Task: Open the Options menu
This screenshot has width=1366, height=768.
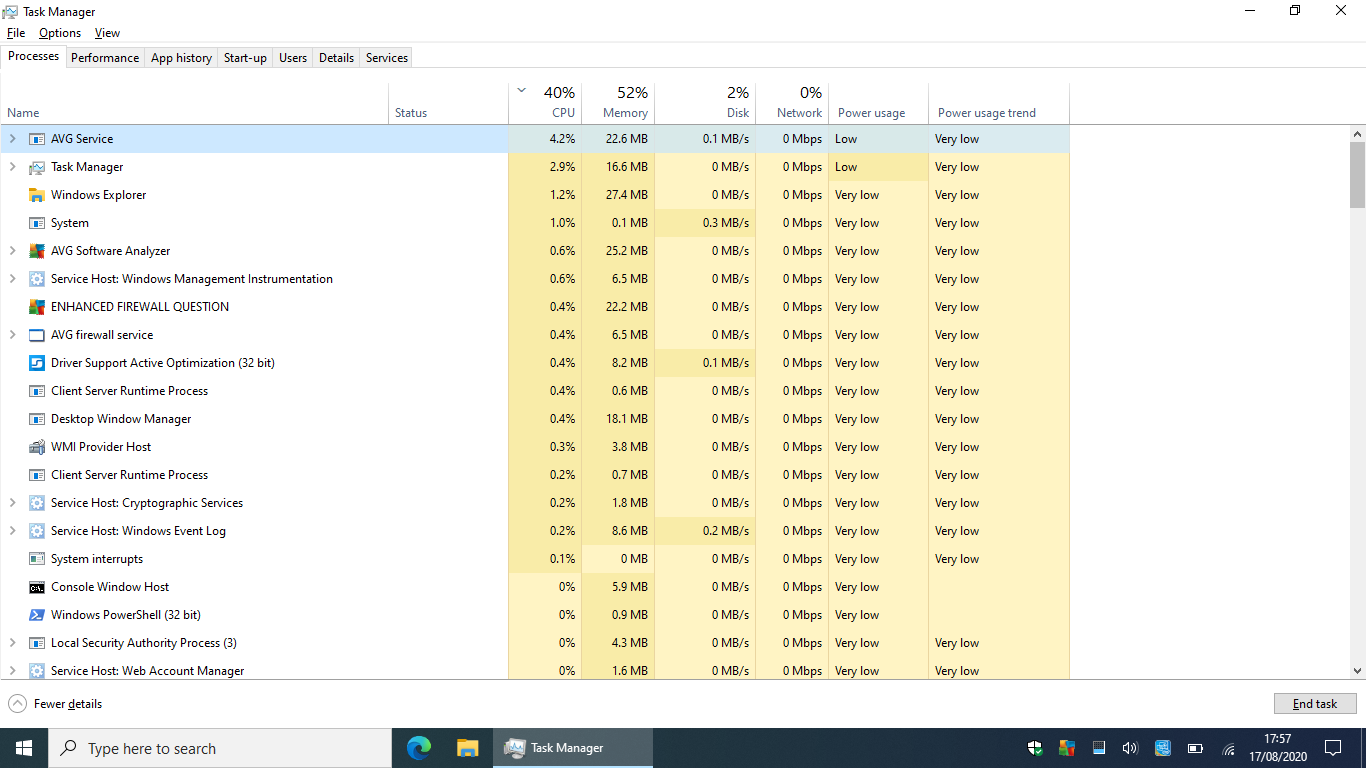Action: (60, 33)
